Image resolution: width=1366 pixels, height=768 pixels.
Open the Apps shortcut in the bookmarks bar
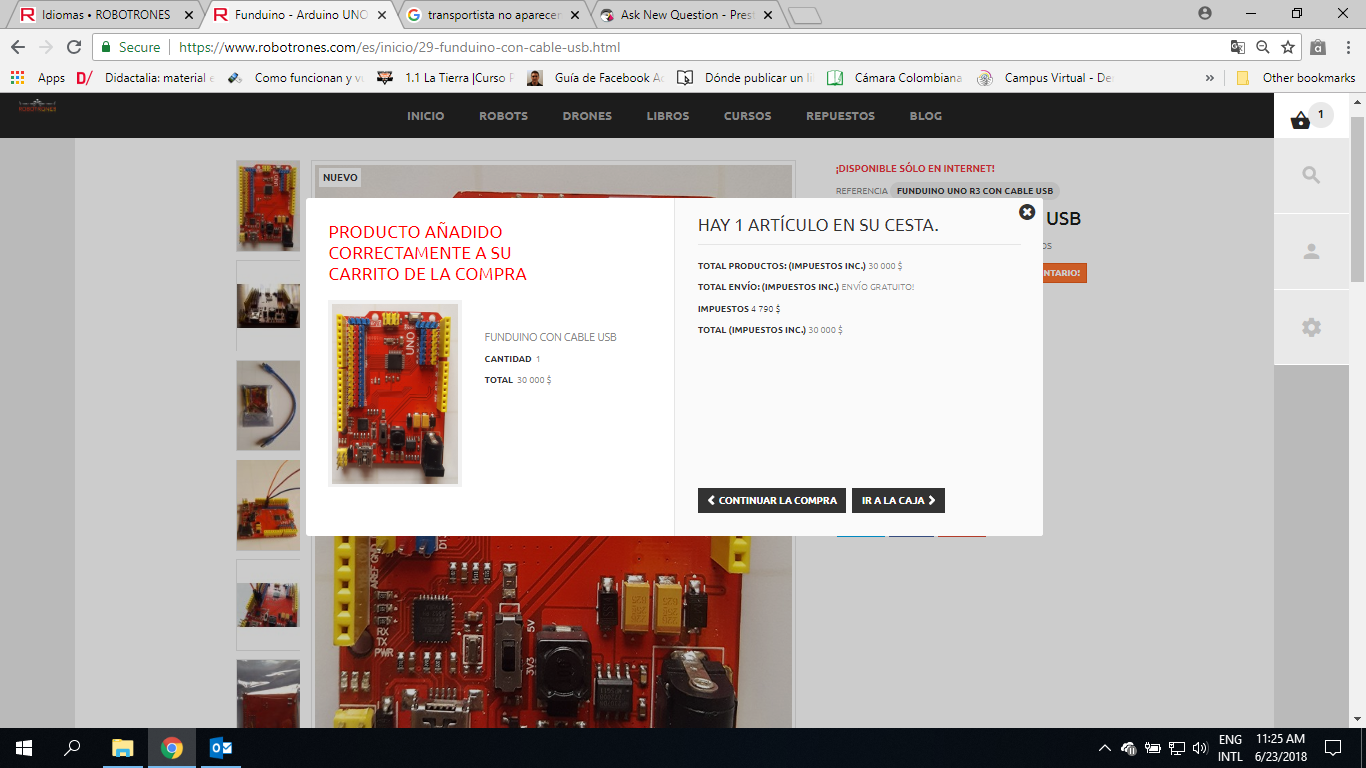coord(38,77)
